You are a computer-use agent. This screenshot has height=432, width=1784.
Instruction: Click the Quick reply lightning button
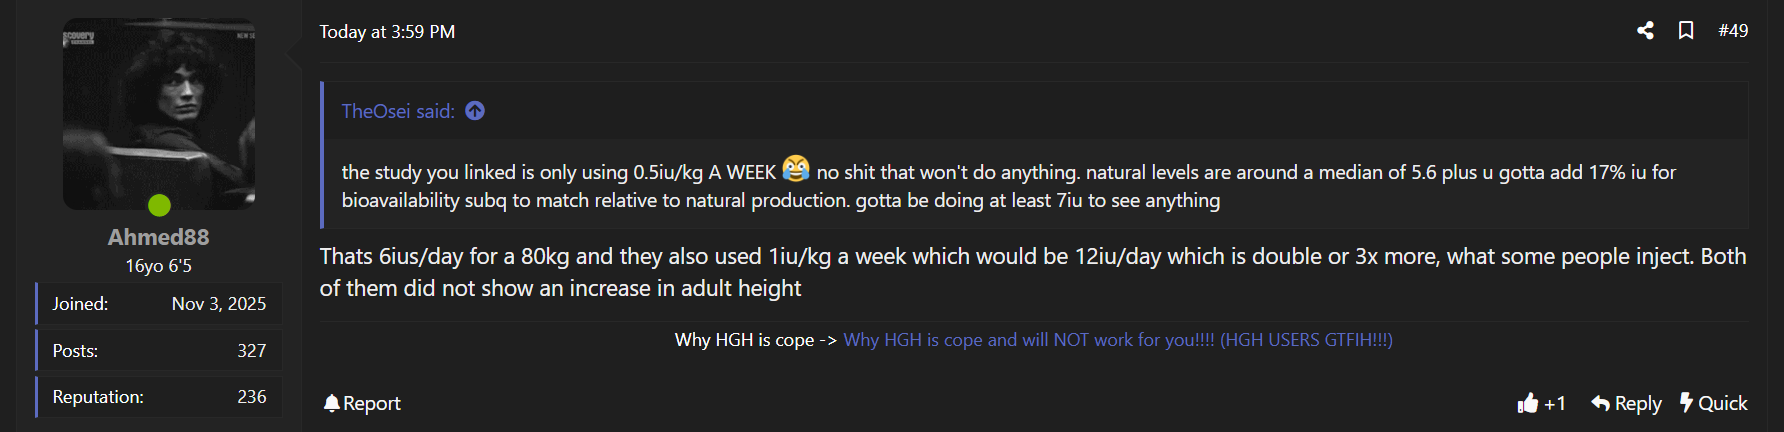click(1713, 403)
